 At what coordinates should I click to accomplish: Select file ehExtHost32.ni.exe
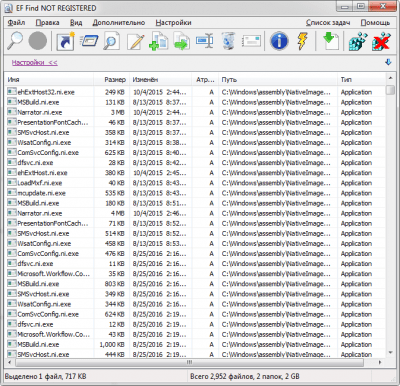point(46,92)
